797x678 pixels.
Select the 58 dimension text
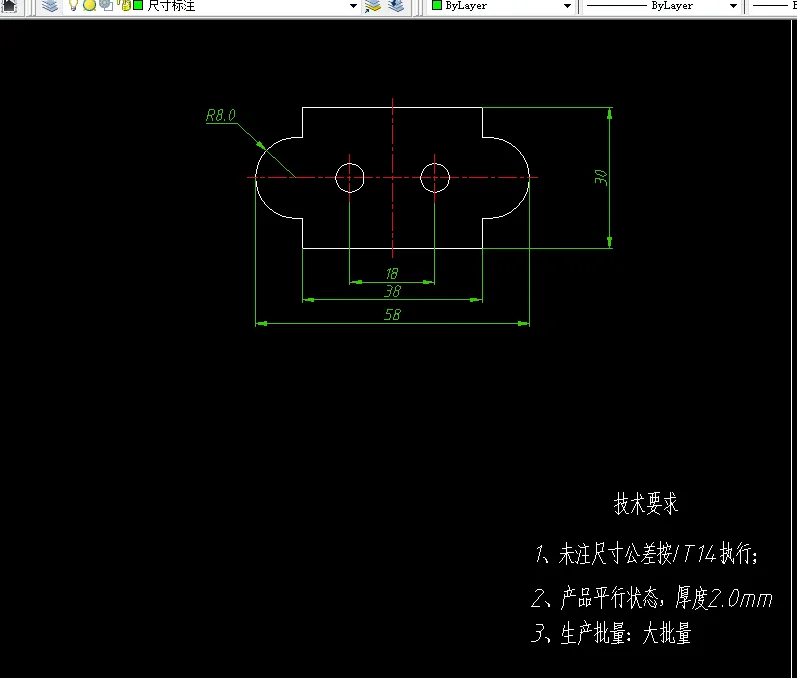pos(392,315)
